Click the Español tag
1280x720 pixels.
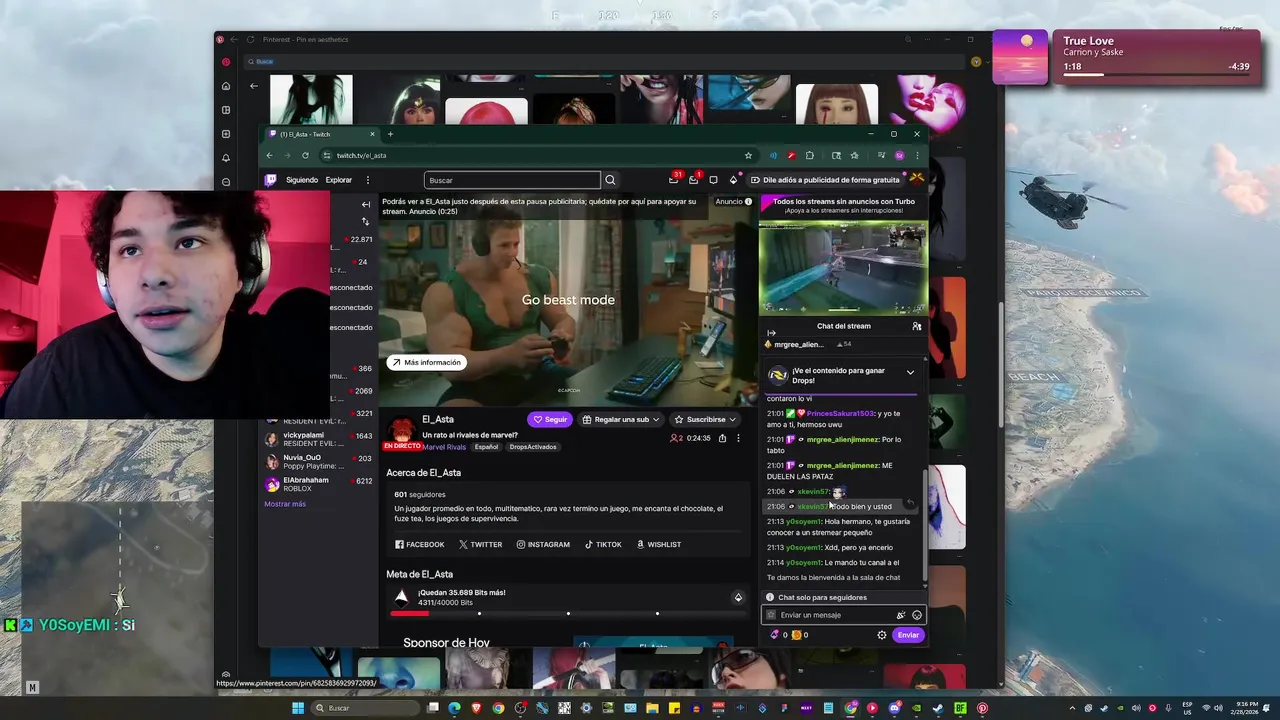(486, 447)
